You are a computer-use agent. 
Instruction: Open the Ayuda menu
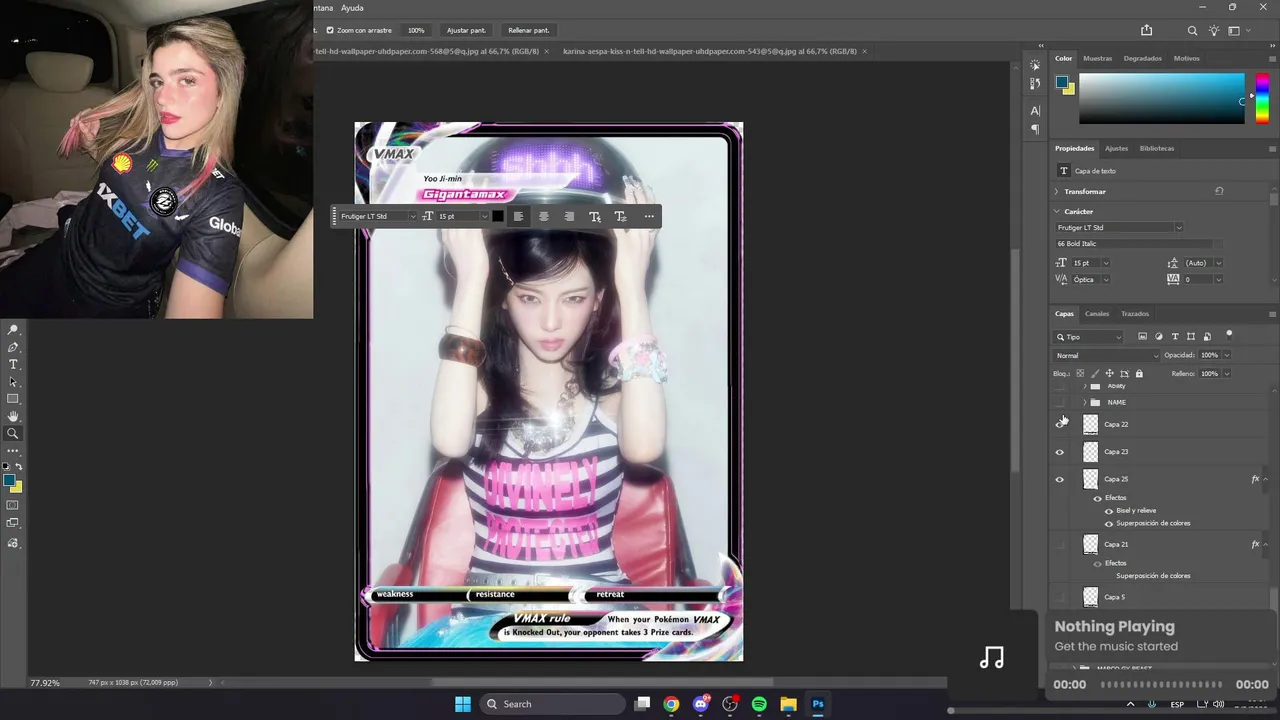pos(352,8)
